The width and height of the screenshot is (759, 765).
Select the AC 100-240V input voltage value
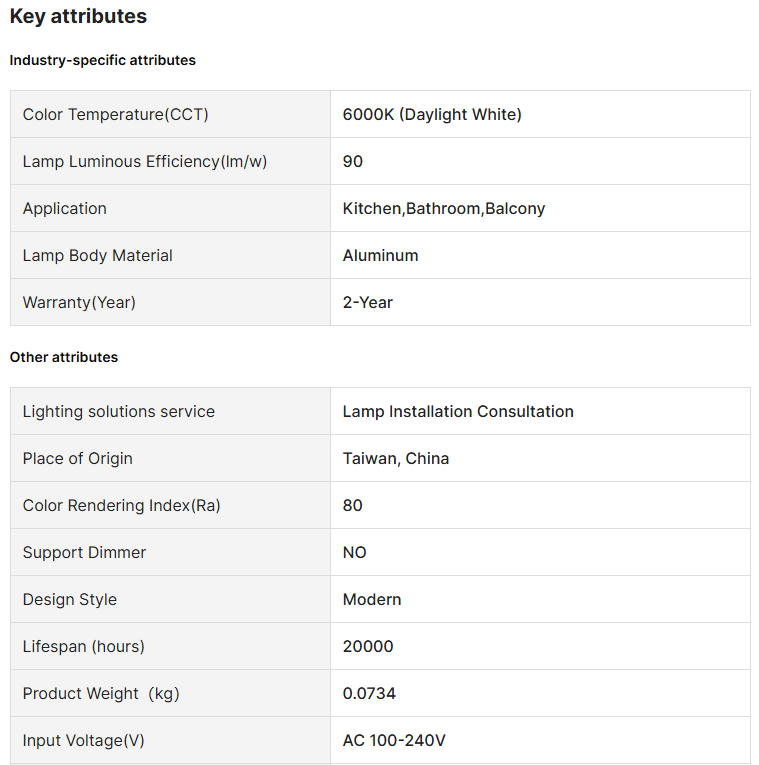[x=394, y=740]
